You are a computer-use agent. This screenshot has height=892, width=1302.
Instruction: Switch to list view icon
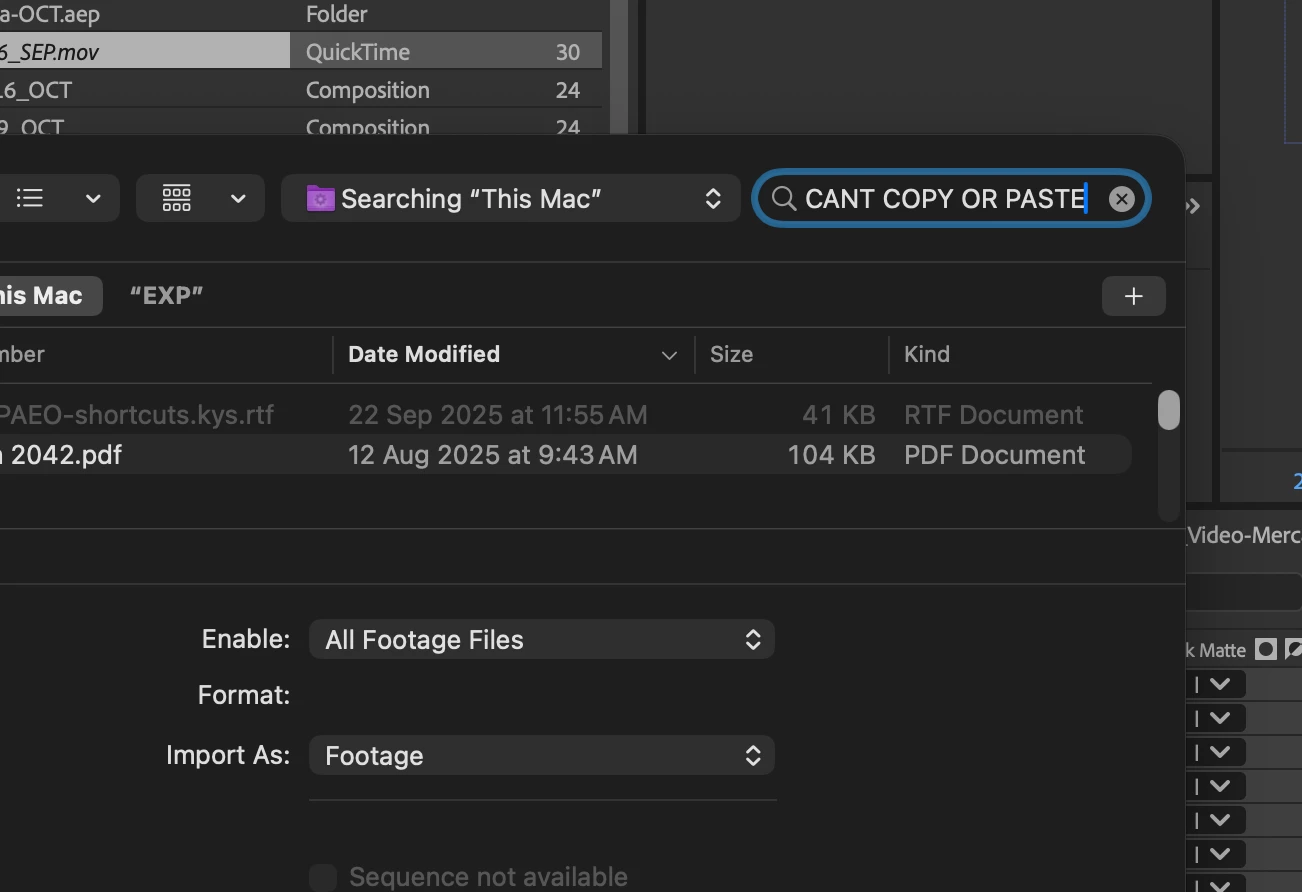pos(30,198)
